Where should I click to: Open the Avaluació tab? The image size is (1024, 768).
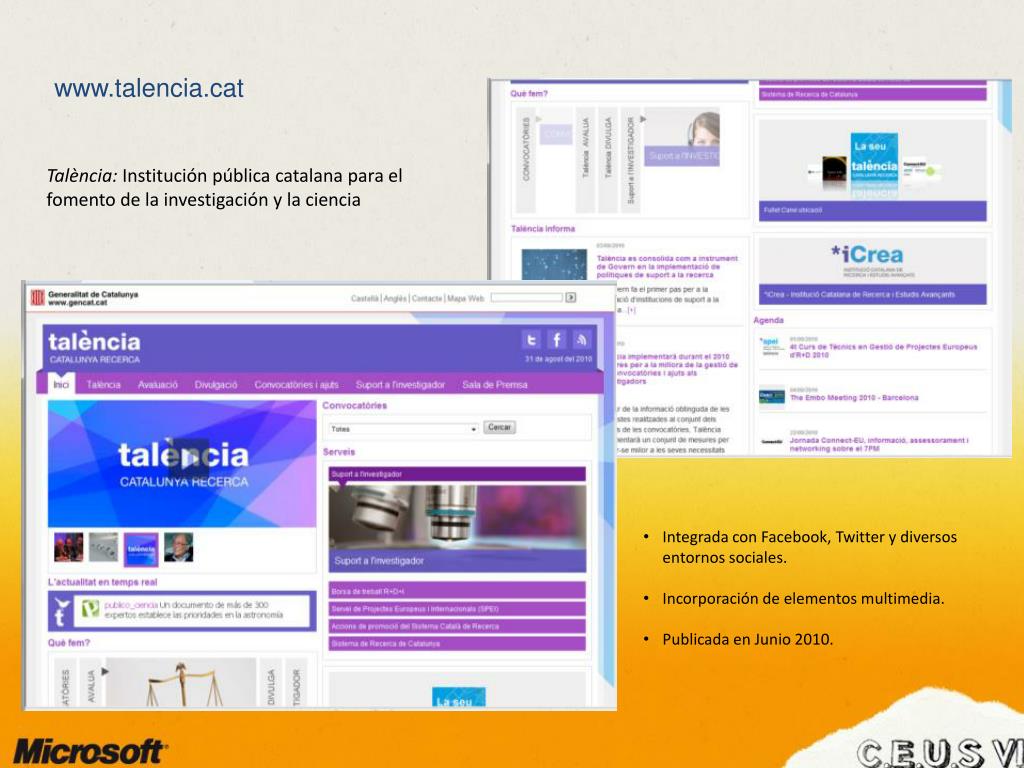click(x=157, y=385)
